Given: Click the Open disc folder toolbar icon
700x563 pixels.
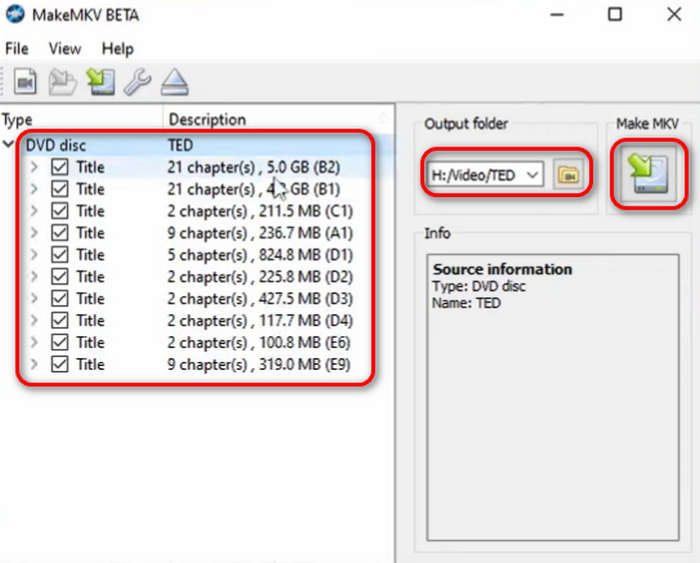Looking at the screenshot, I should click(x=62, y=81).
